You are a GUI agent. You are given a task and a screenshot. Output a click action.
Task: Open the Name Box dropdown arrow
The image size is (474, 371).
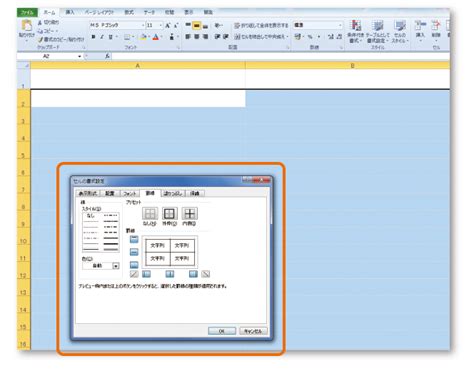click(x=80, y=56)
